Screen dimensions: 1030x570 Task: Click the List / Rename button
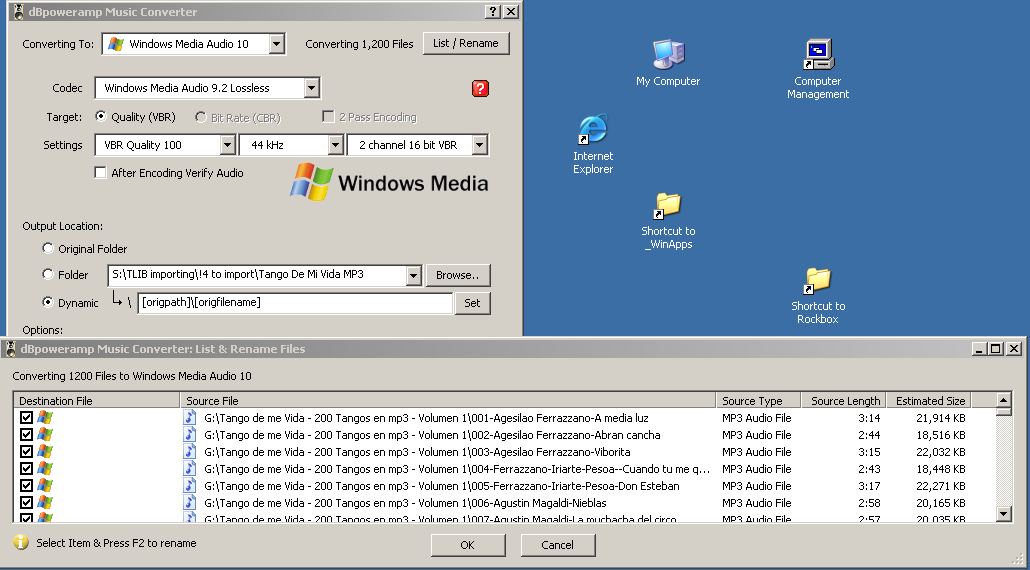pos(466,44)
